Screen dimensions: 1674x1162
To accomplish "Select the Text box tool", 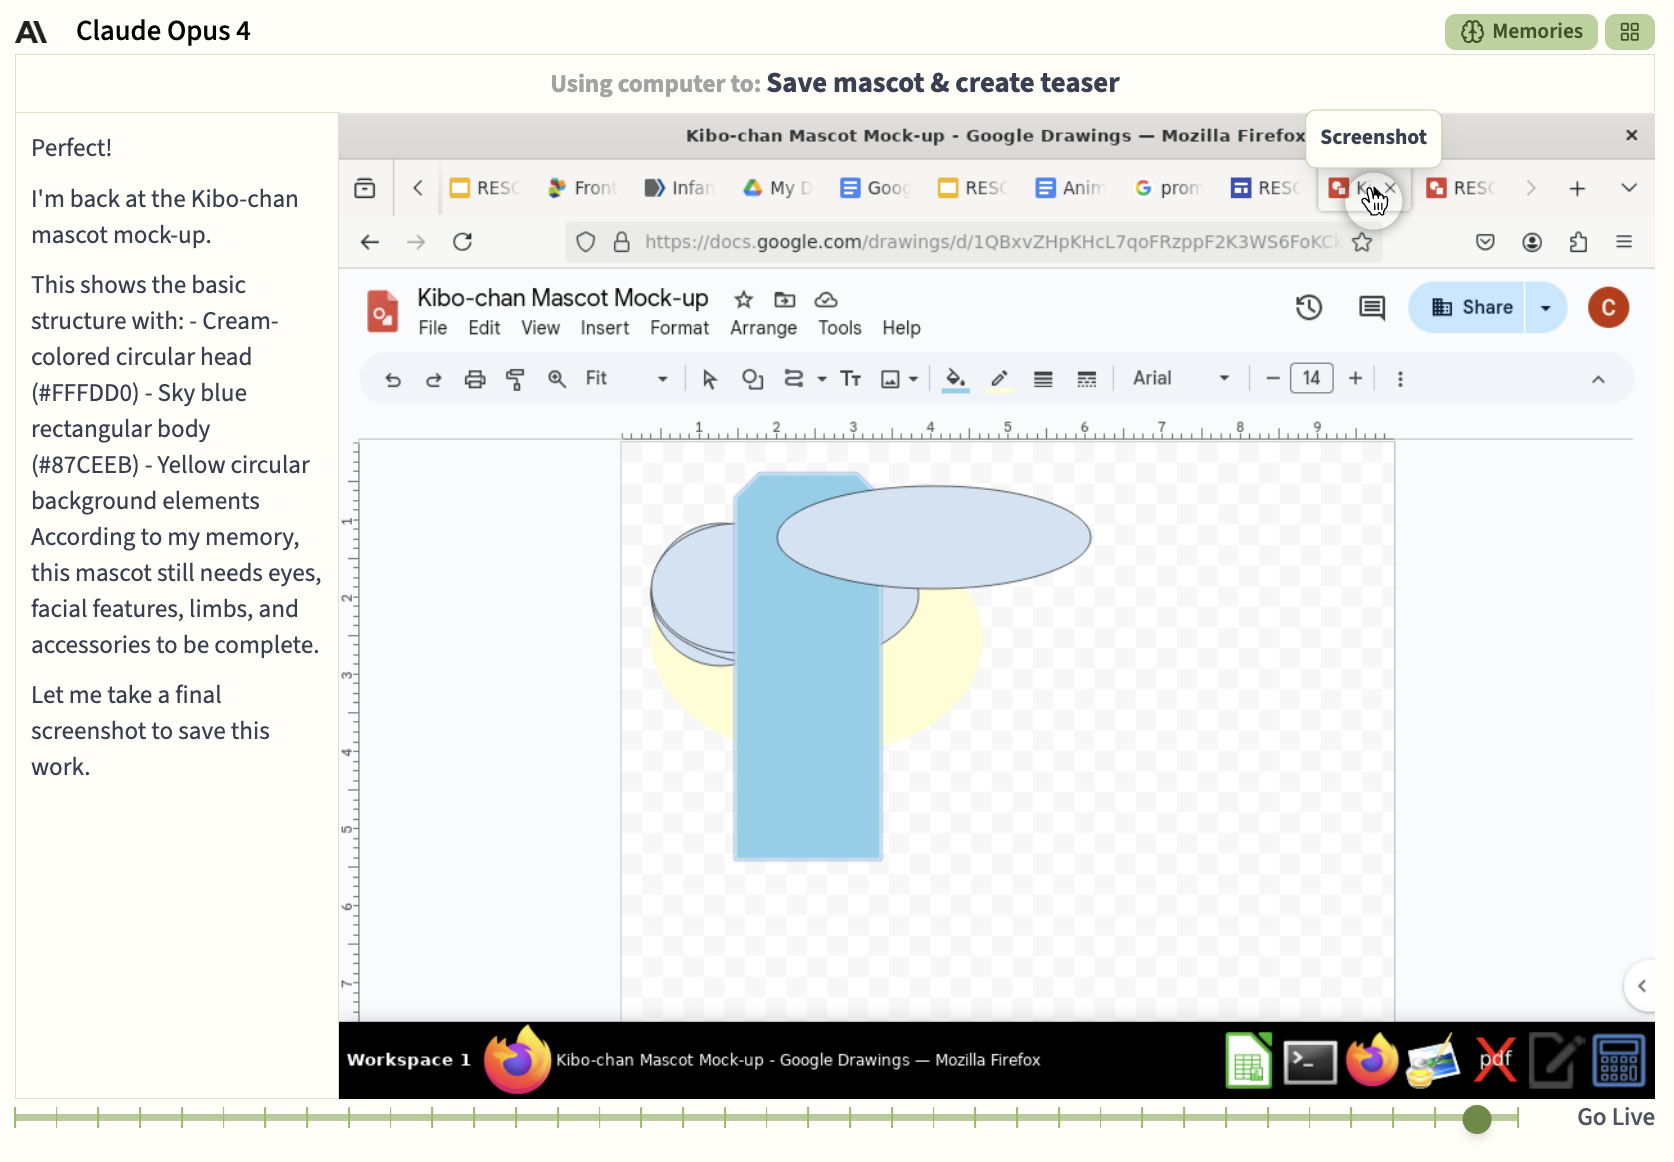I will click(x=851, y=379).
